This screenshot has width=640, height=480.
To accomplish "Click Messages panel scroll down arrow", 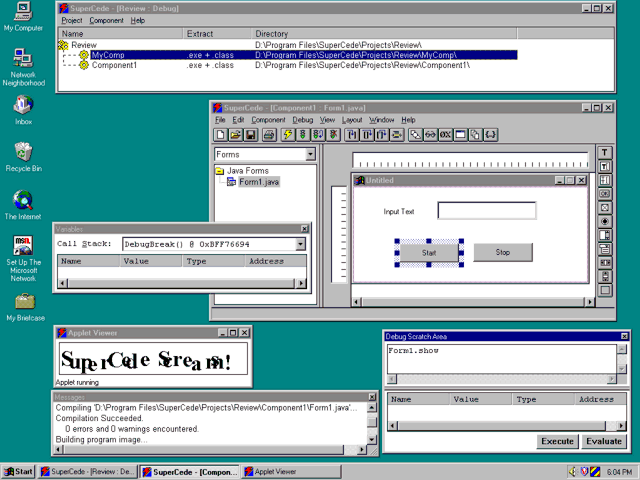I will [x=372, y=440].
